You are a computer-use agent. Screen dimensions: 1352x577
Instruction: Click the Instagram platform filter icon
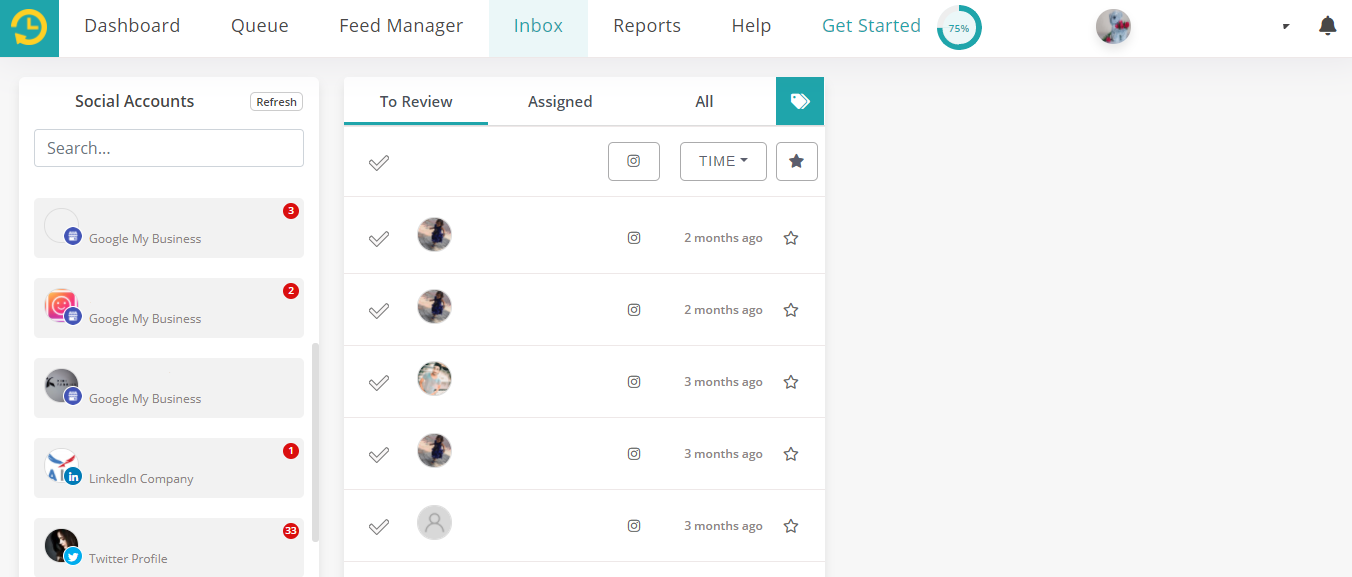(633, 161)
